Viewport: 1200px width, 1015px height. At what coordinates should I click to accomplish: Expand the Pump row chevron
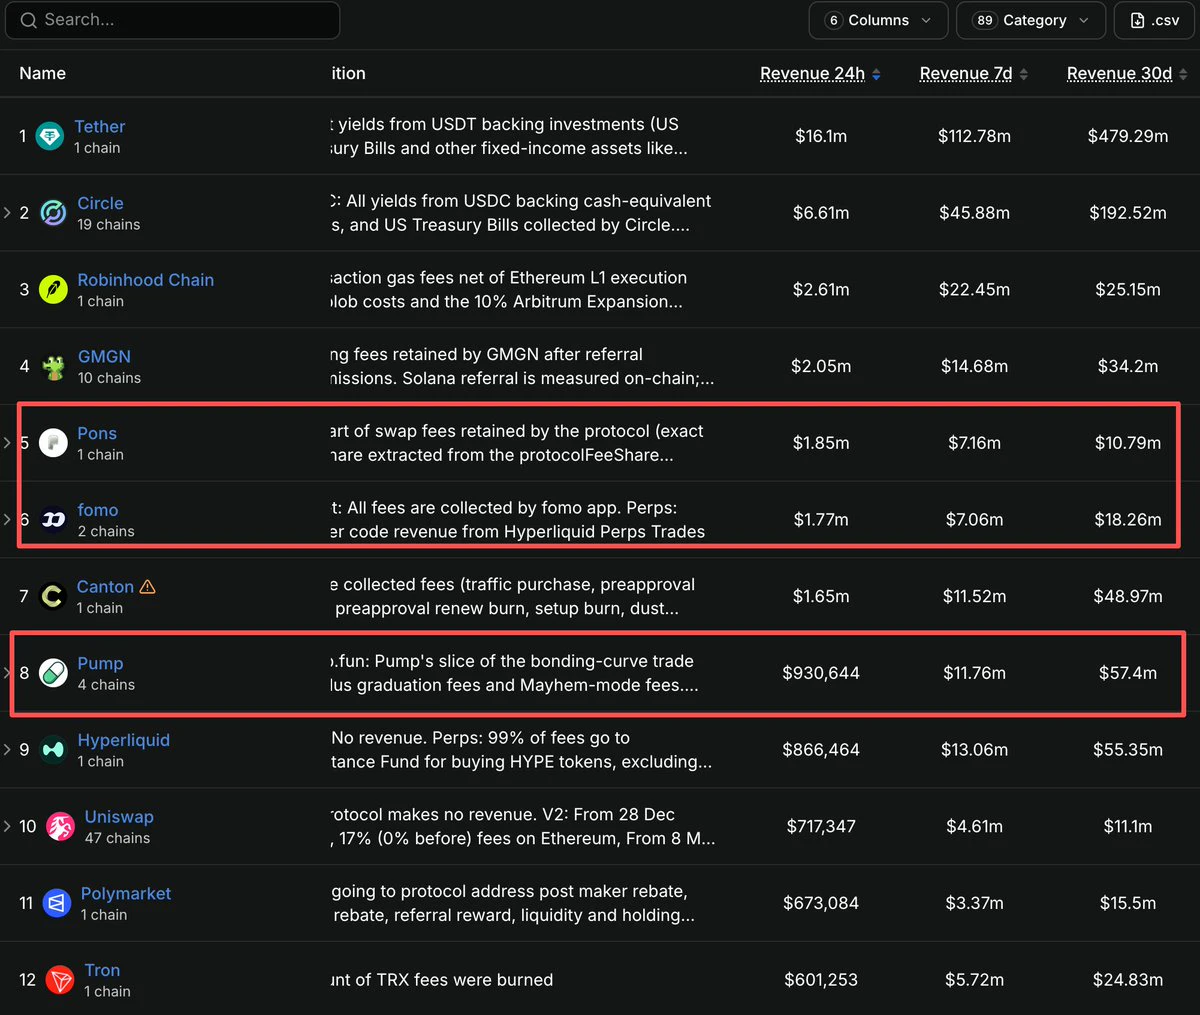pyautogui.click(x=7, y=673)
